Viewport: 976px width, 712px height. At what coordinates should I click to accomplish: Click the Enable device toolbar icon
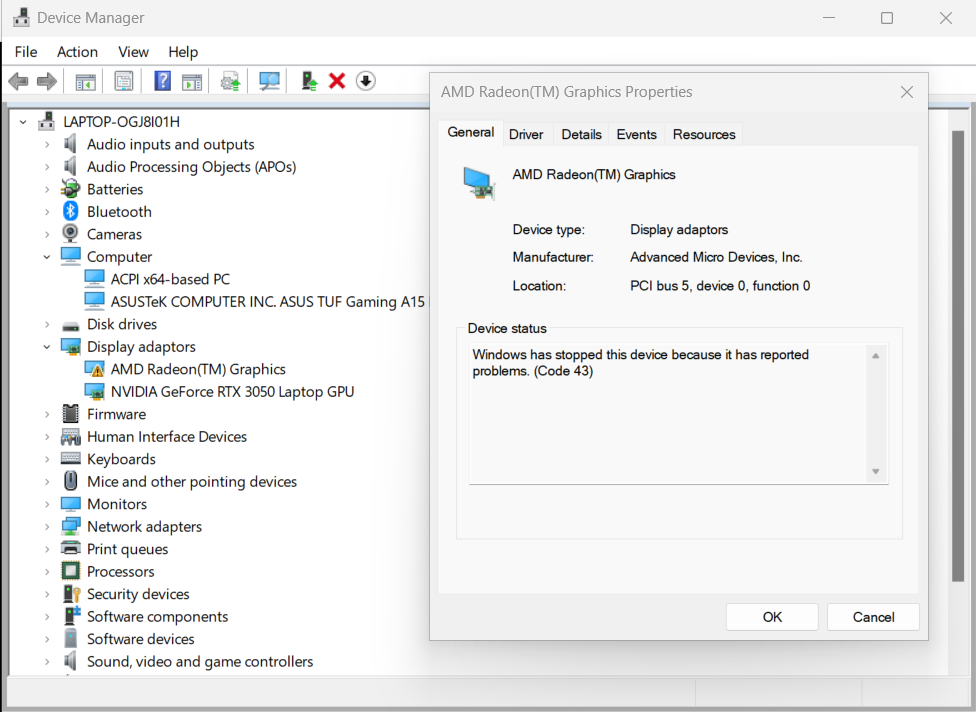309,81
